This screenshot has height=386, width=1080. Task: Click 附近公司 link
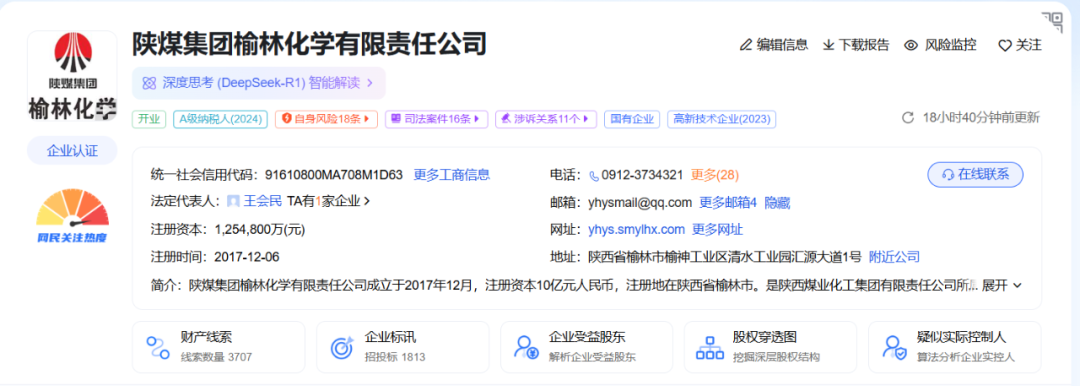894,257
